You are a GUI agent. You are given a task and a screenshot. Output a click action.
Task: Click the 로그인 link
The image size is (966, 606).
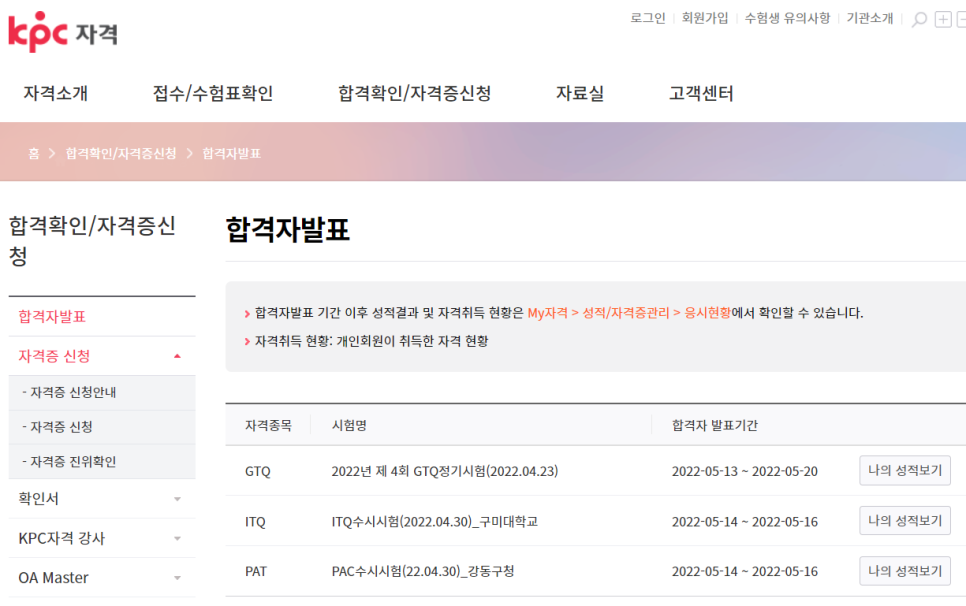[x=647, y=18]
